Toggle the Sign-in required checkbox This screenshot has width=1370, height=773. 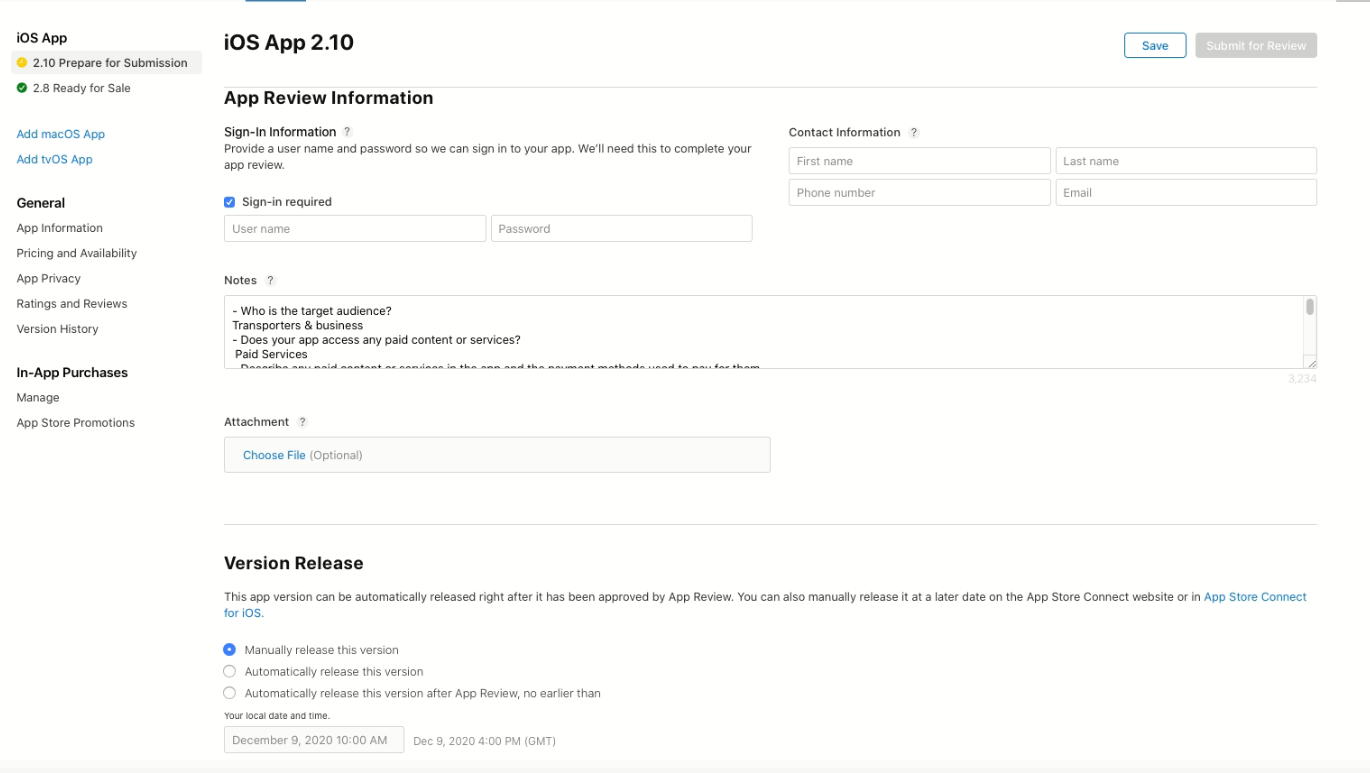(231, 201)
